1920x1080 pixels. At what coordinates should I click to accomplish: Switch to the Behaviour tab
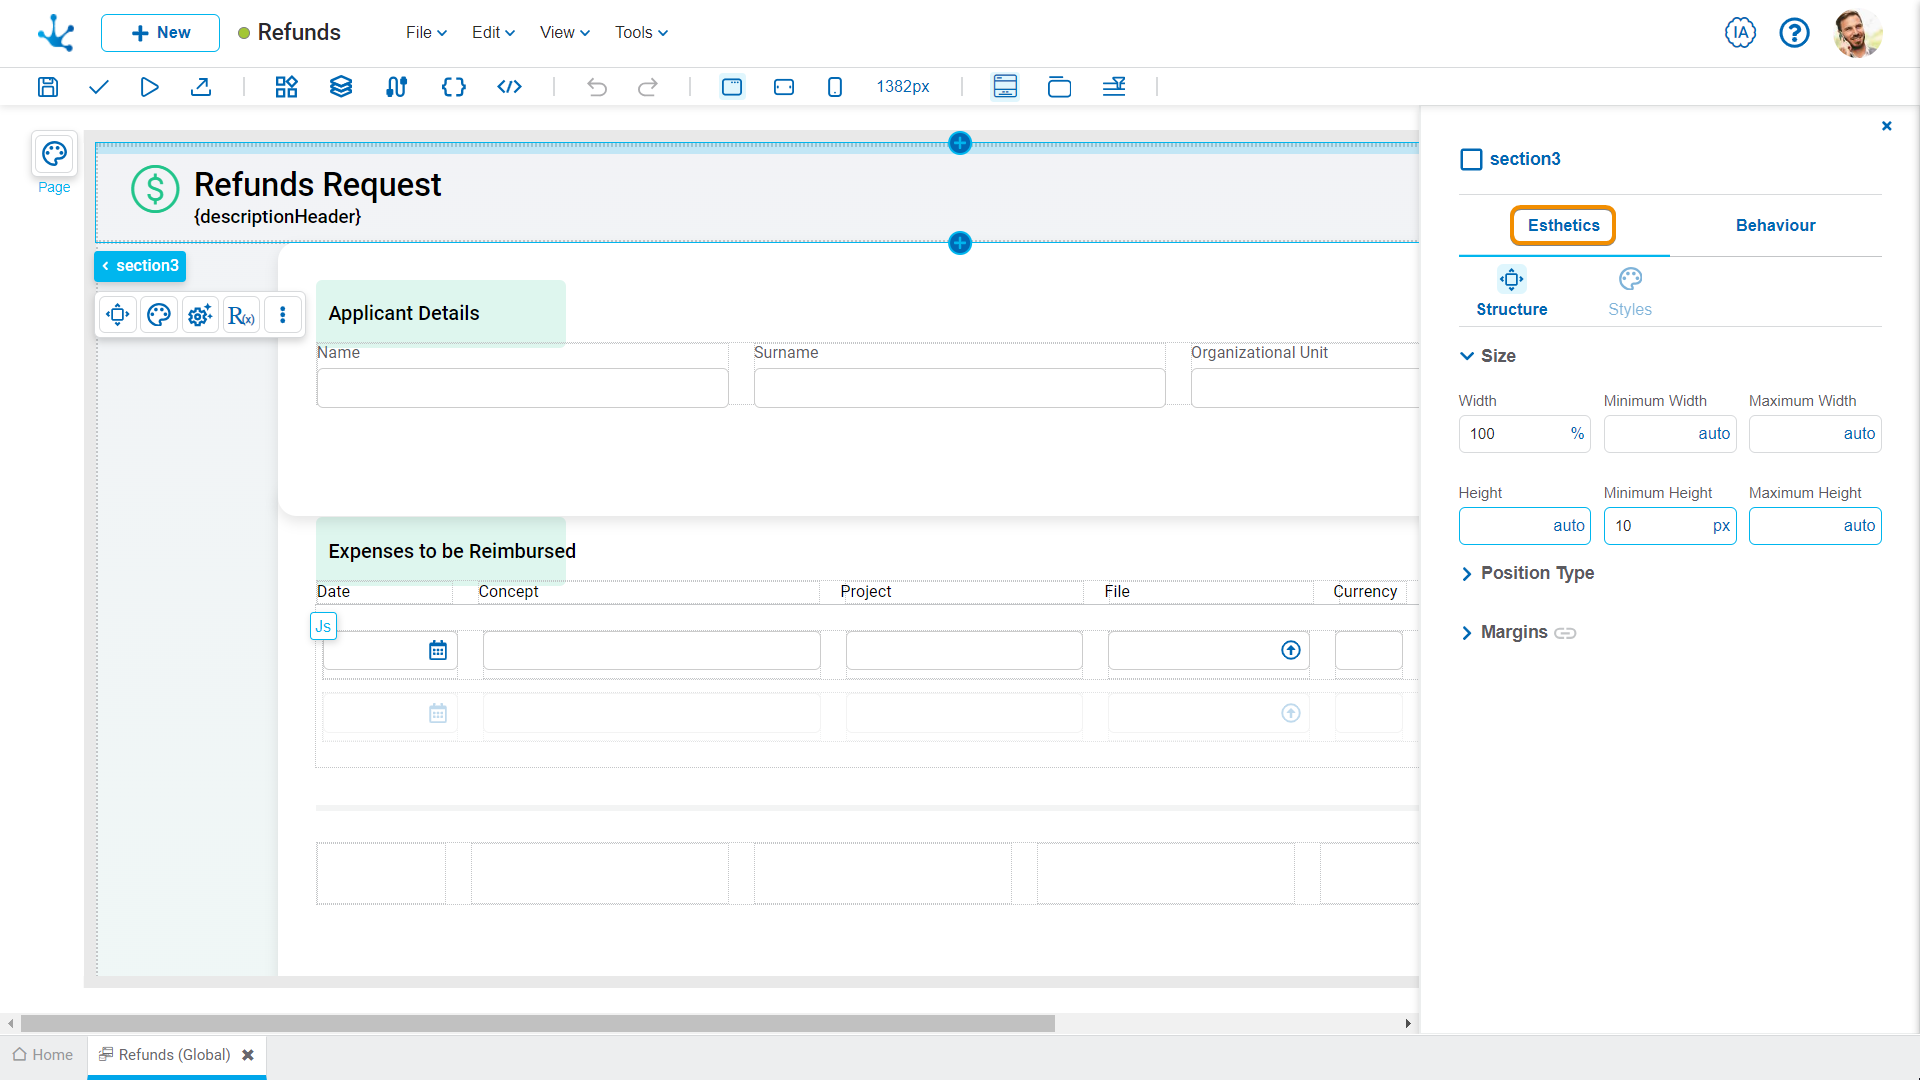click(1775, 226)
